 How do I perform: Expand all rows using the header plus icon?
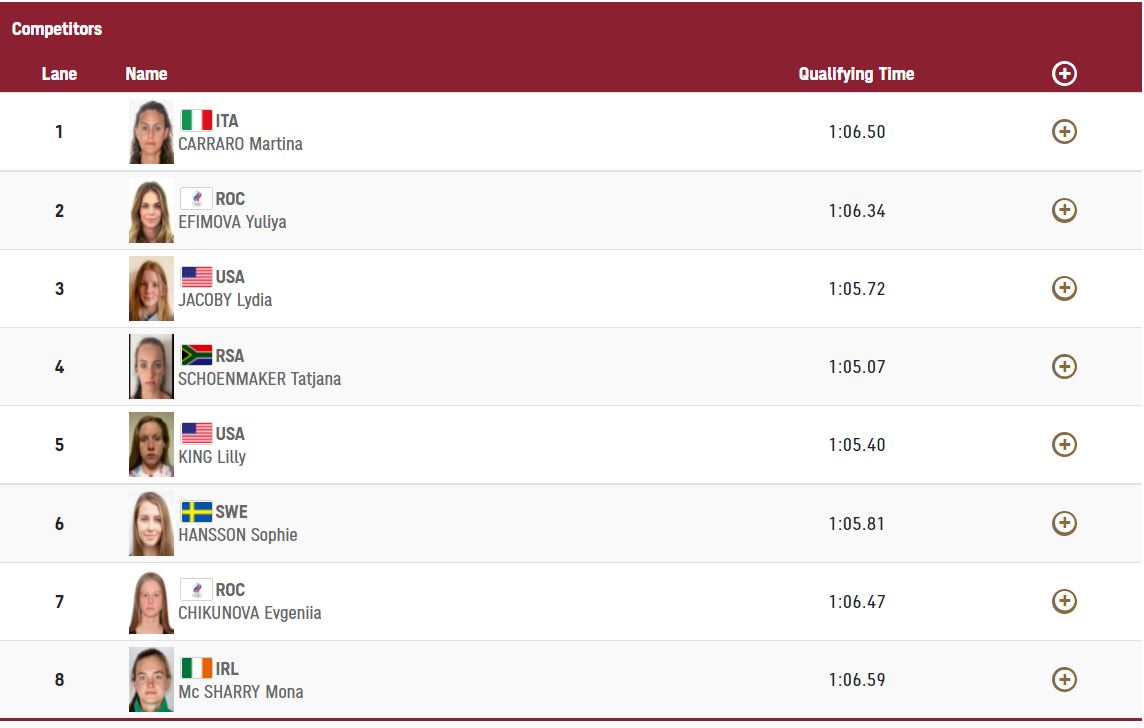(1064, 73)
